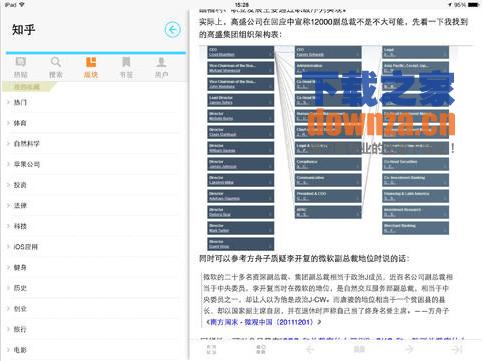Screen dimensions: 483x361
Task: Open the iOS应用 category label
Action: pos(26,247)
